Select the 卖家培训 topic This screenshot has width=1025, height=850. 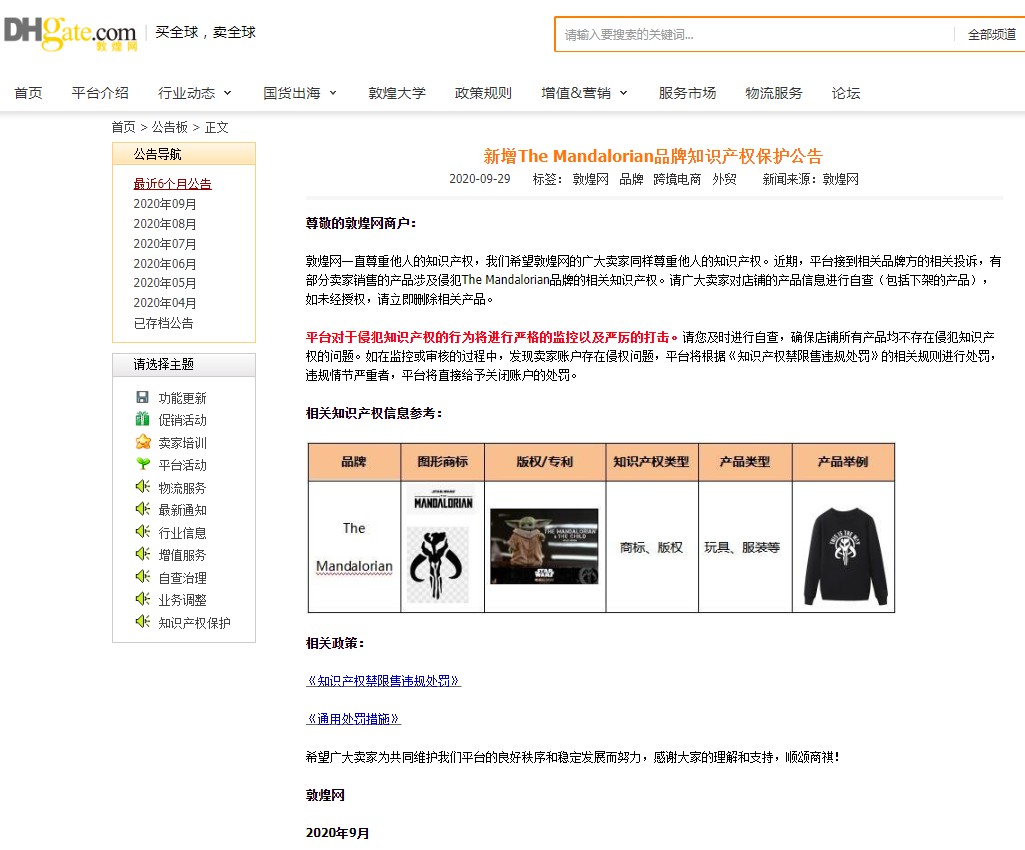182,443
